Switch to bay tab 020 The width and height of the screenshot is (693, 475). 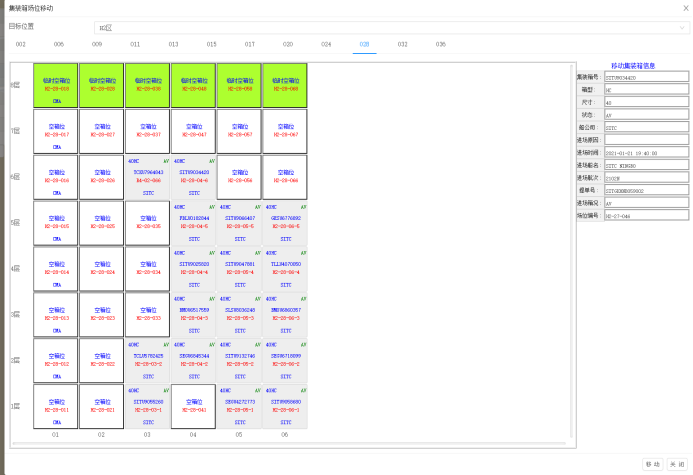tap(288, 44)
